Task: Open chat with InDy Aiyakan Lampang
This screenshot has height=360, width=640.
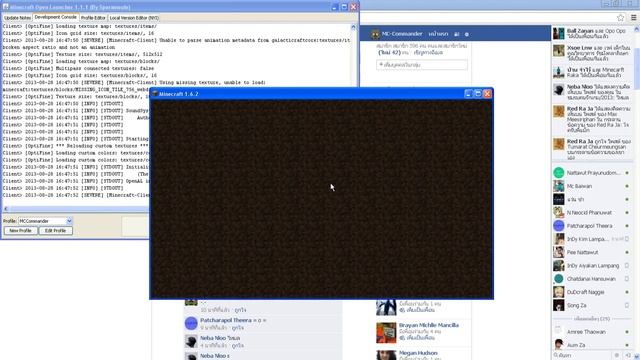Action: [x=592, y=266]
